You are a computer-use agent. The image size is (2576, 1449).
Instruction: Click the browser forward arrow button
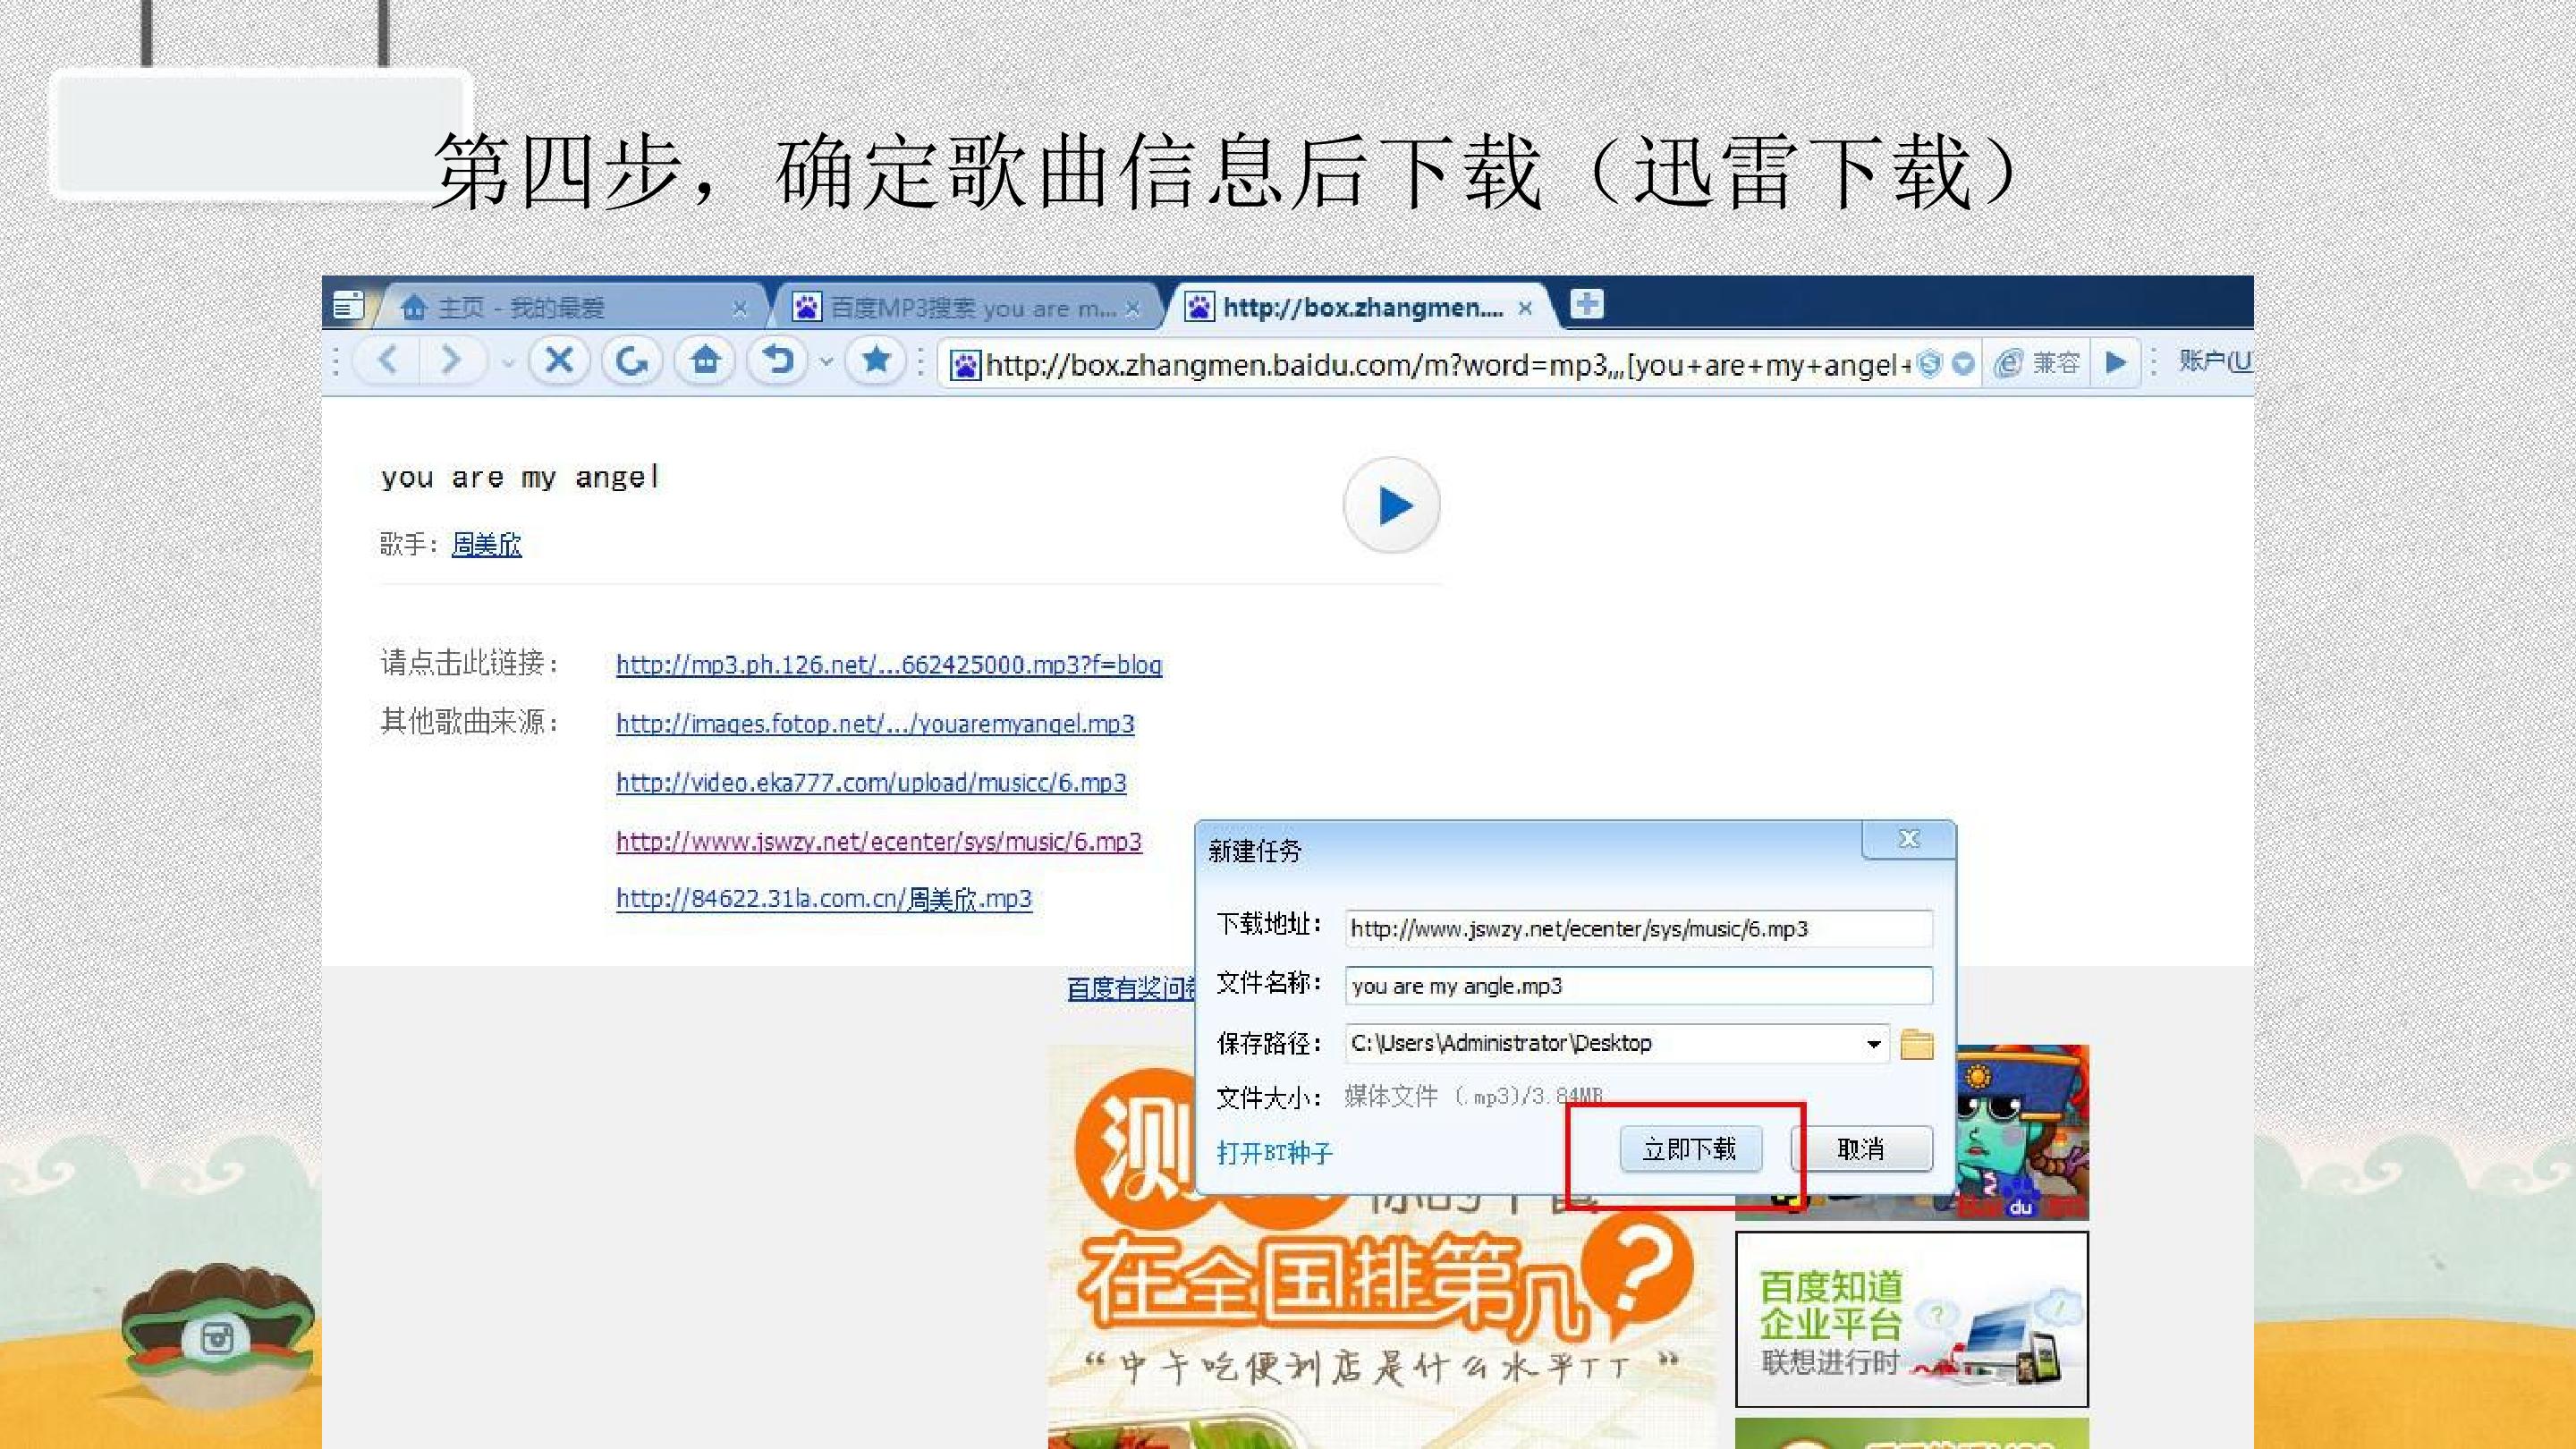(x=452, y=359)
